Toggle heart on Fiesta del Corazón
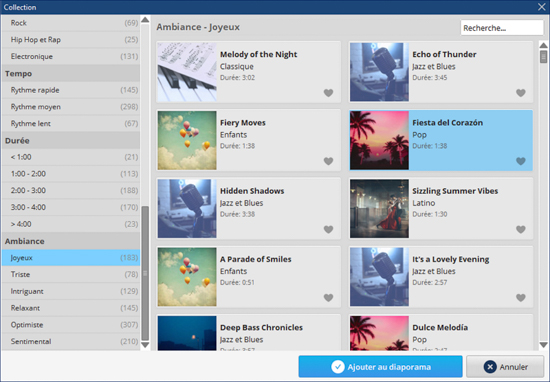 click(x=521, y=161)
